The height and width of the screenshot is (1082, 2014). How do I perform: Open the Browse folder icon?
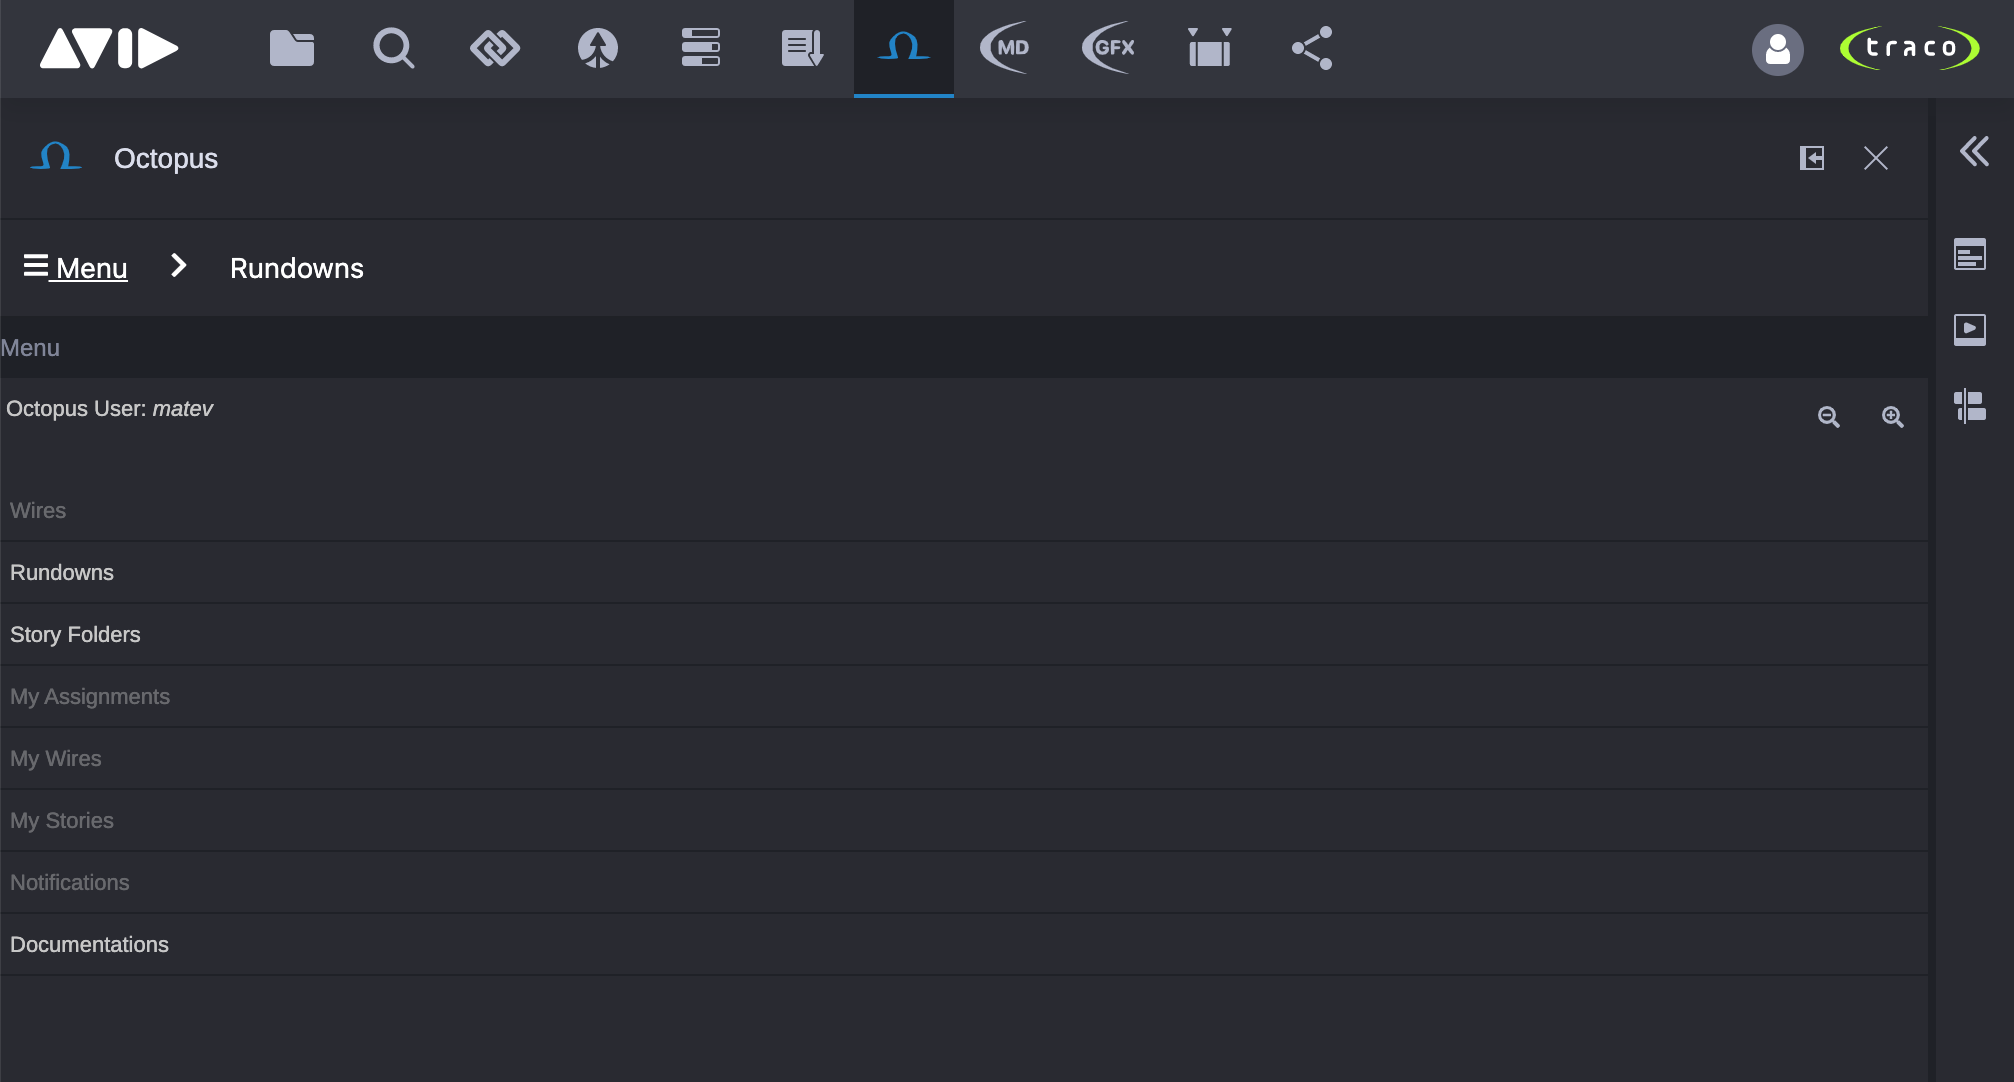(292, 48)
